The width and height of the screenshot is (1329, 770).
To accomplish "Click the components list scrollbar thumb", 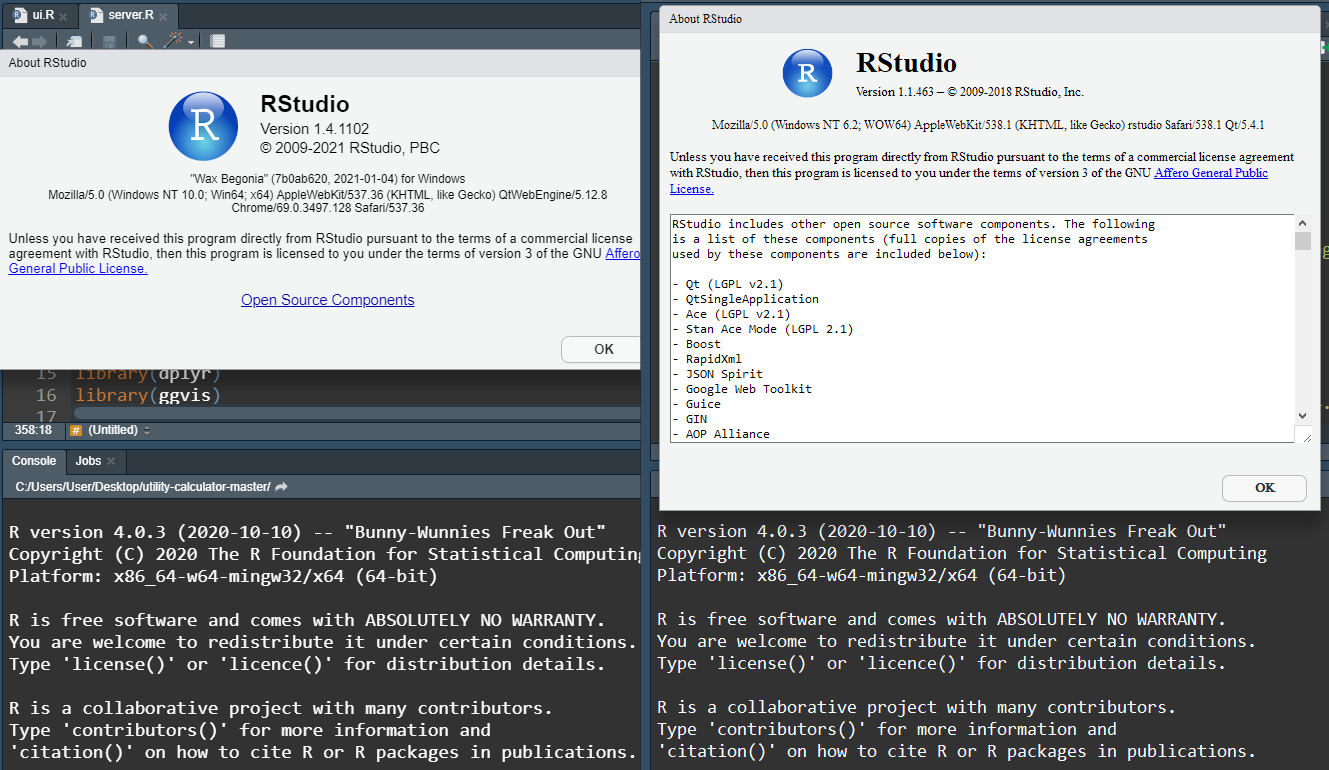I will (x=1302, y=241).
